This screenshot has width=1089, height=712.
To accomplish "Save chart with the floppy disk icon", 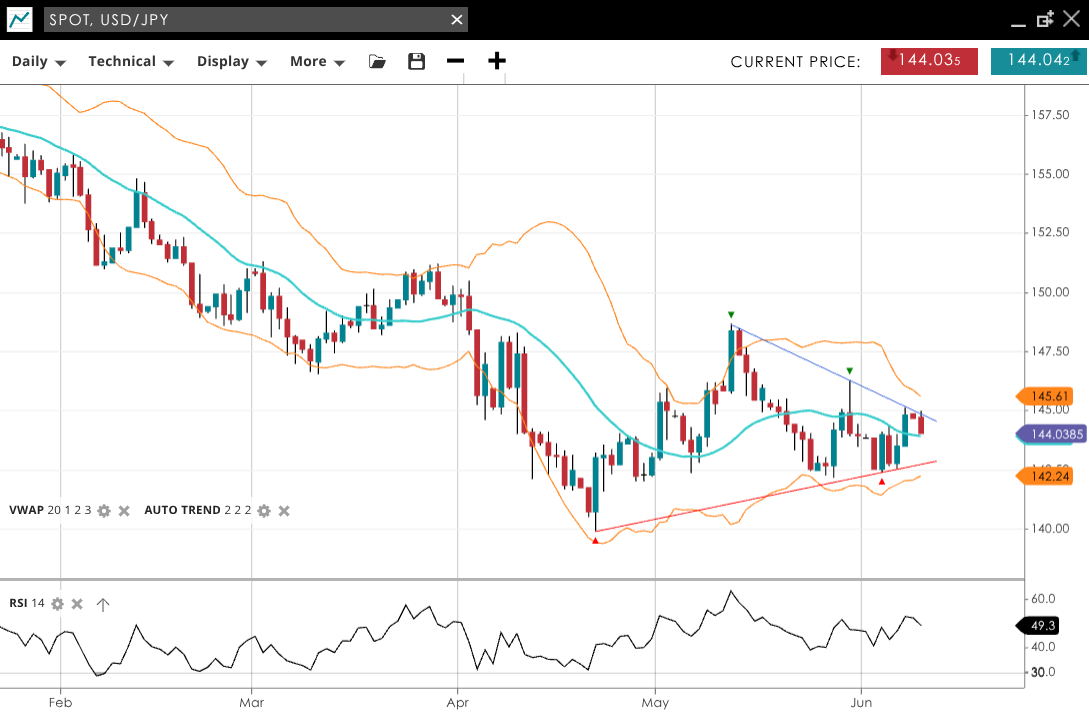I will click(x=417, y=62).
